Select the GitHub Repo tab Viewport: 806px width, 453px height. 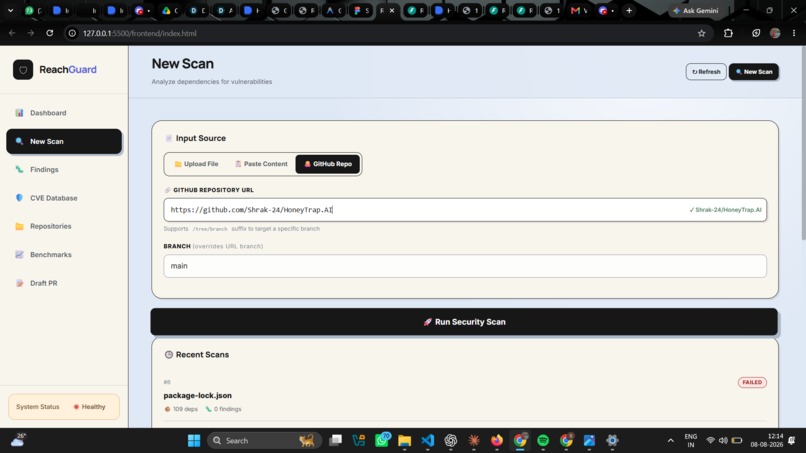(327, 164)
